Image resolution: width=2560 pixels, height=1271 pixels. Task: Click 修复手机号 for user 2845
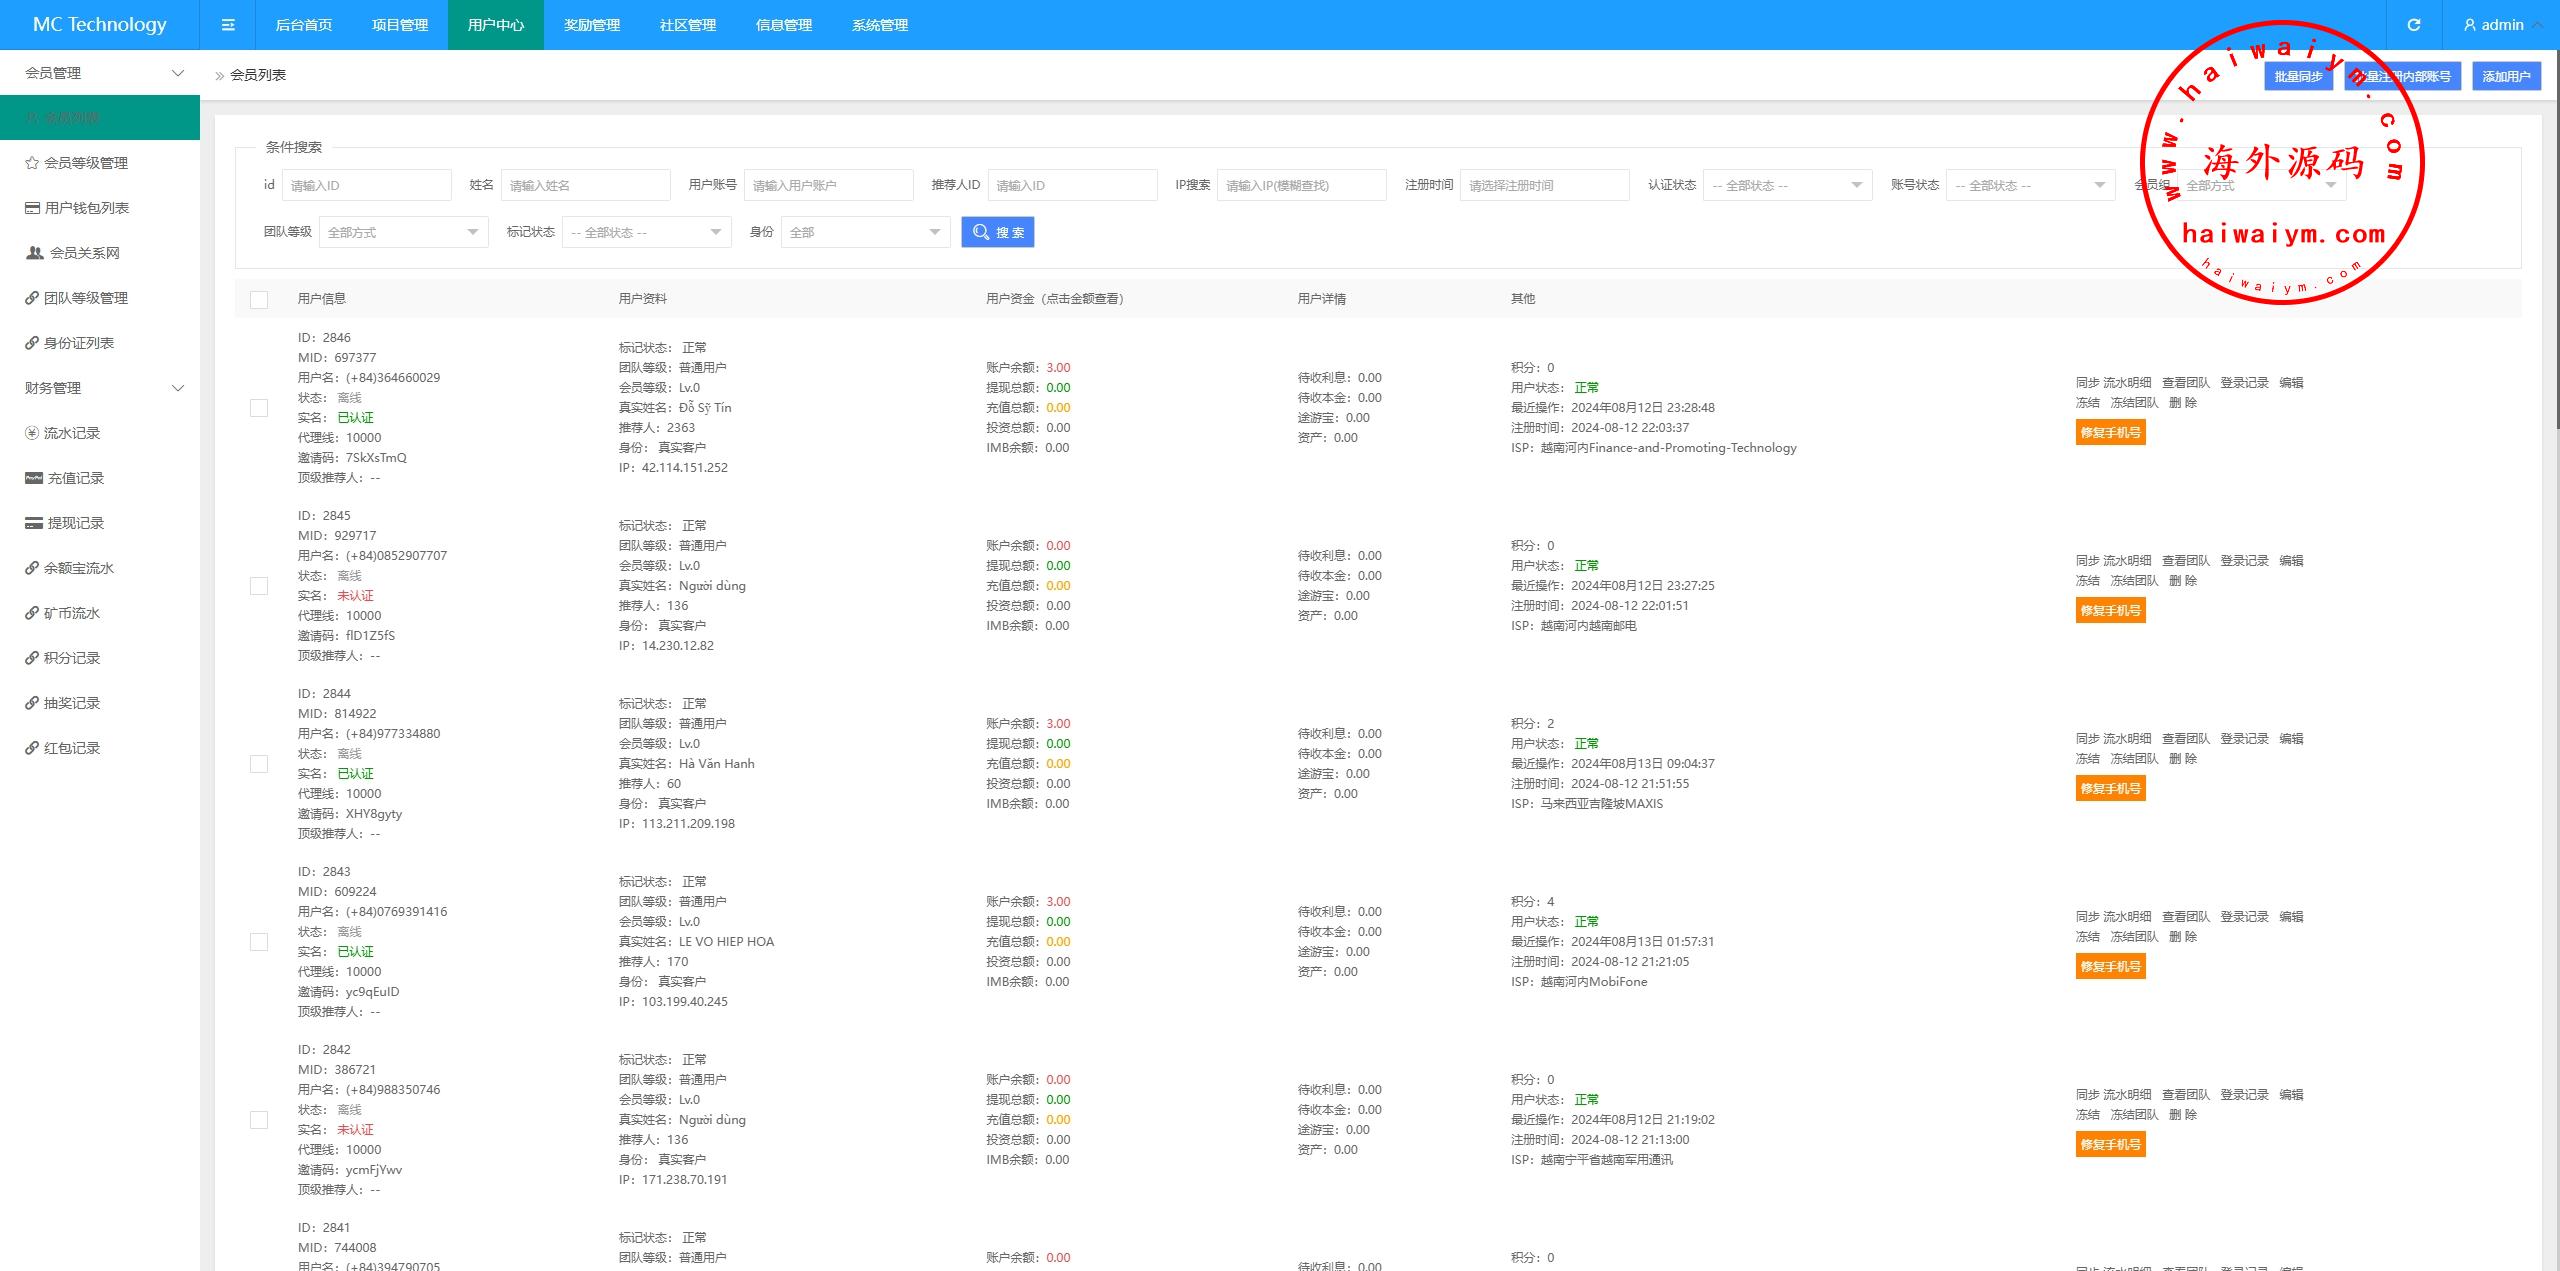click(x=2110, y=611)
